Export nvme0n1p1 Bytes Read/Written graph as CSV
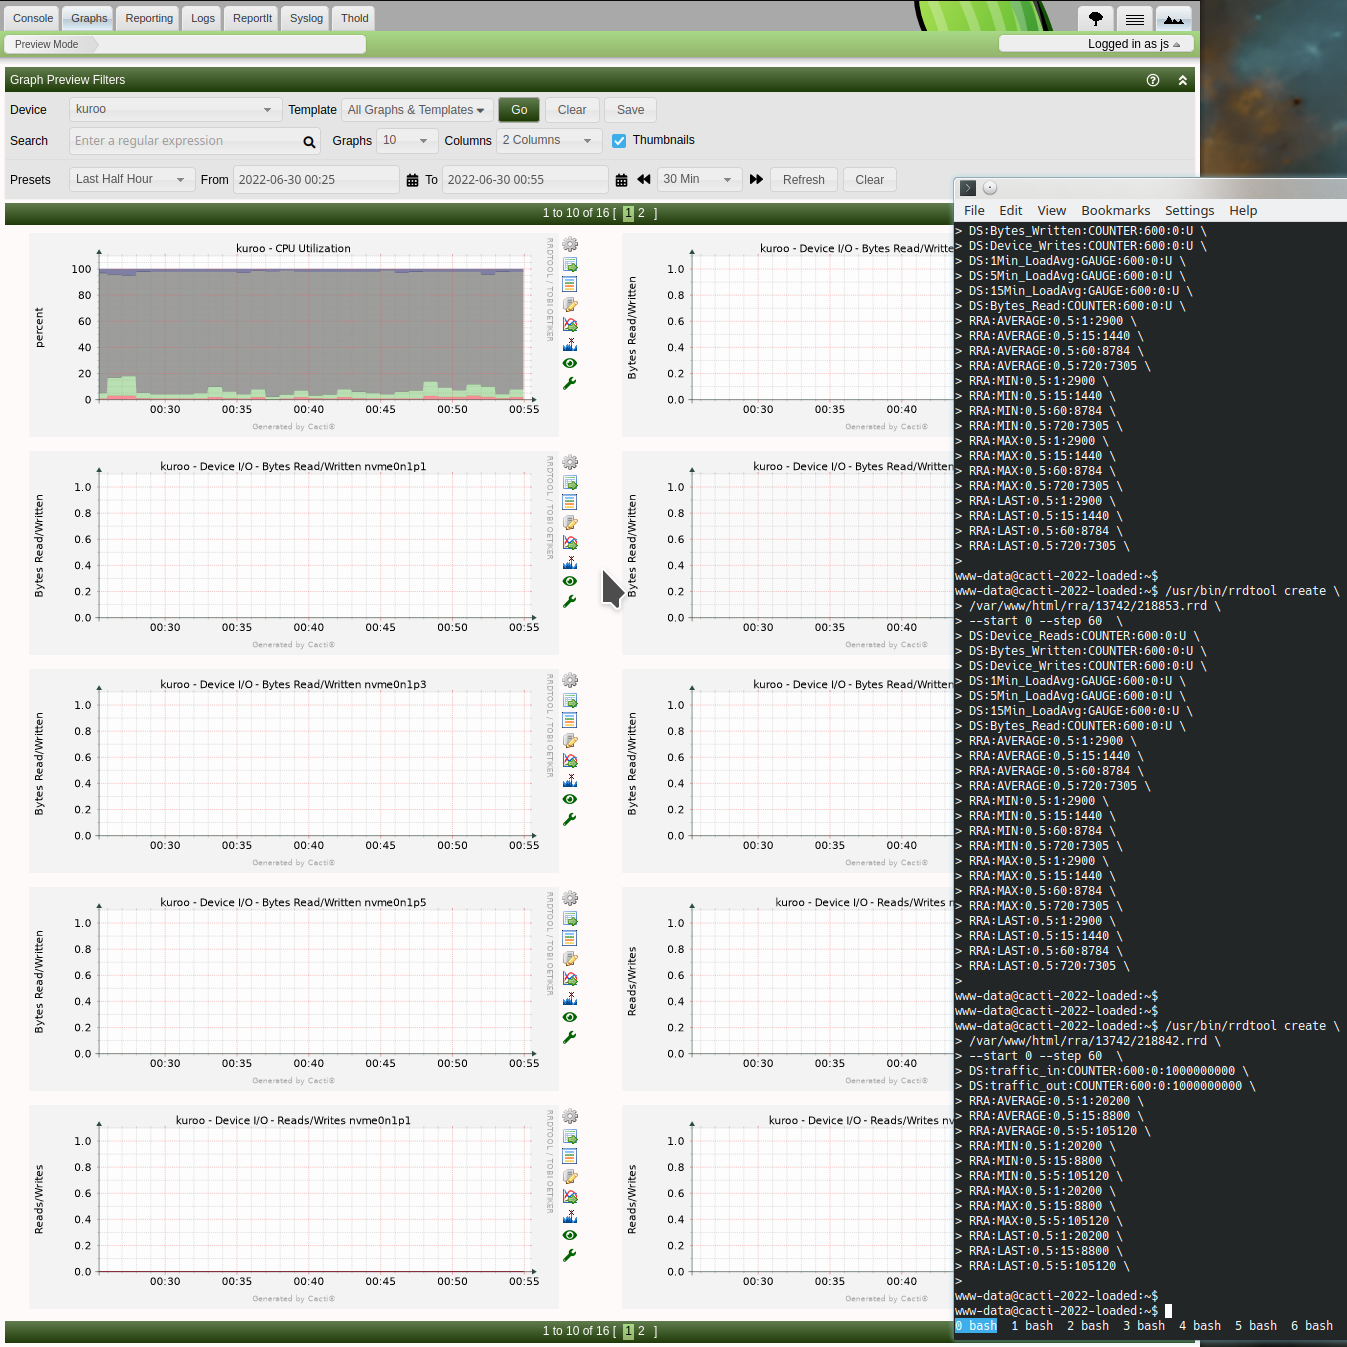 pos(570,483)
